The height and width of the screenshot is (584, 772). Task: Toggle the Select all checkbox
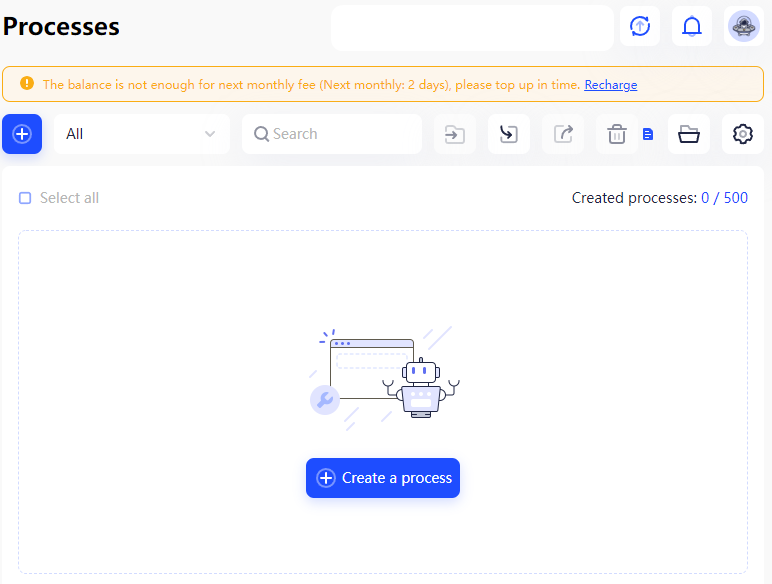[x=25, y=198]
